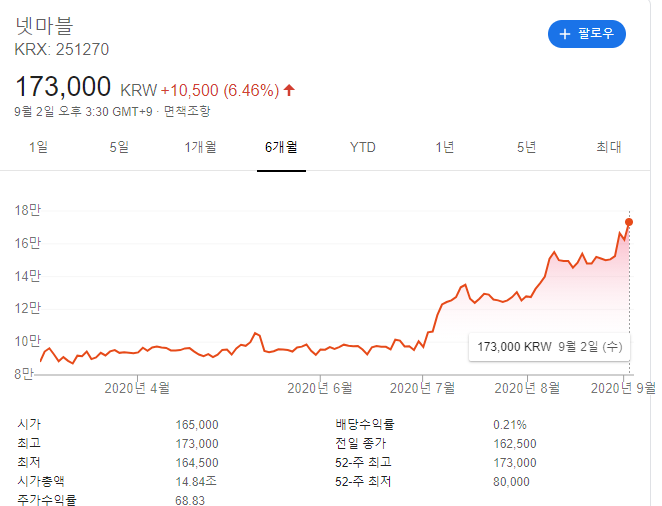Click the 52-주 최고 label
This screenshot has width=662, height=506.
tap(363, 462)
